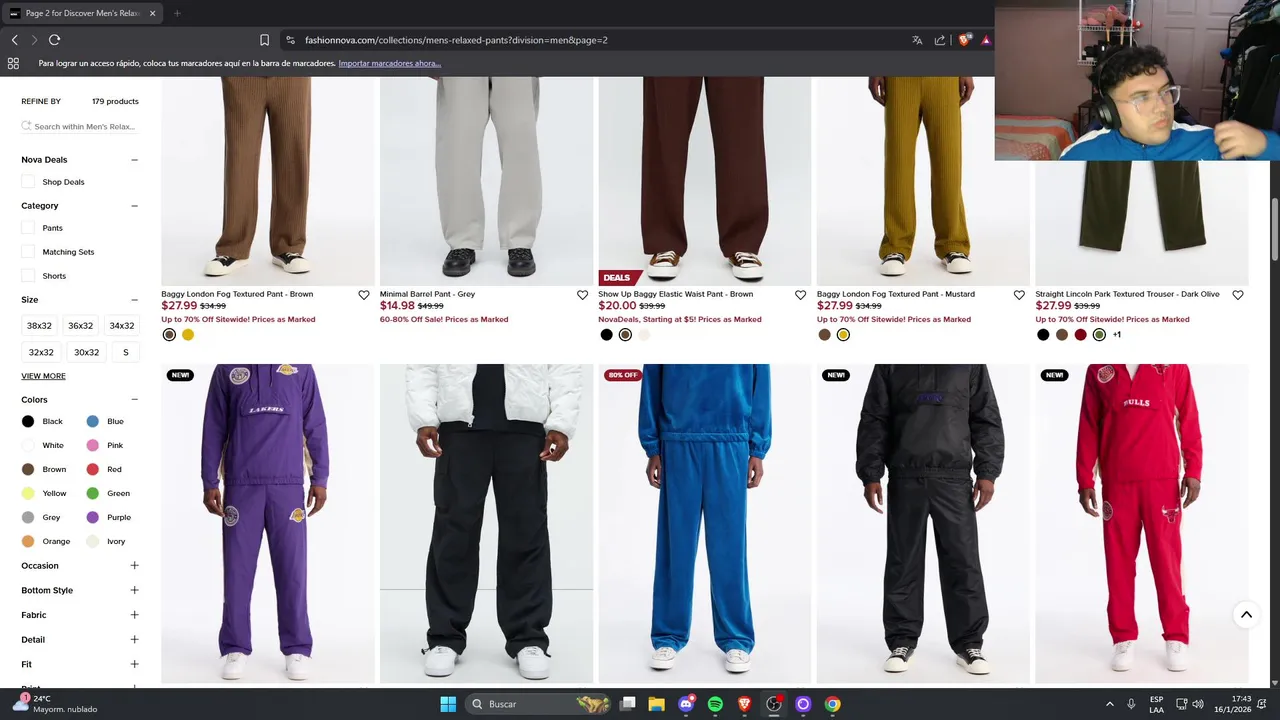
Task: Open Minimal Barrel Pant - Grey title
Action: (x=427, y=294)
